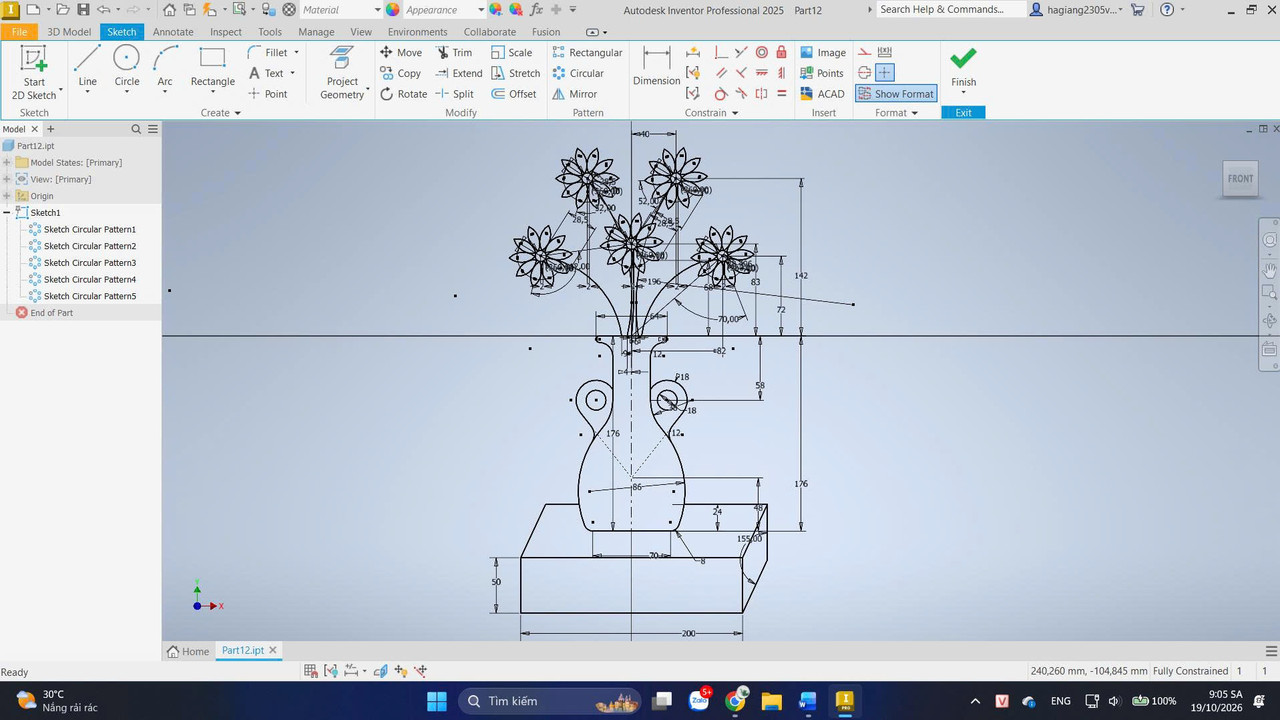Select the Offset tool
Image resolution: width=1280 pixels, height=720 pixels.
(514, 94)
